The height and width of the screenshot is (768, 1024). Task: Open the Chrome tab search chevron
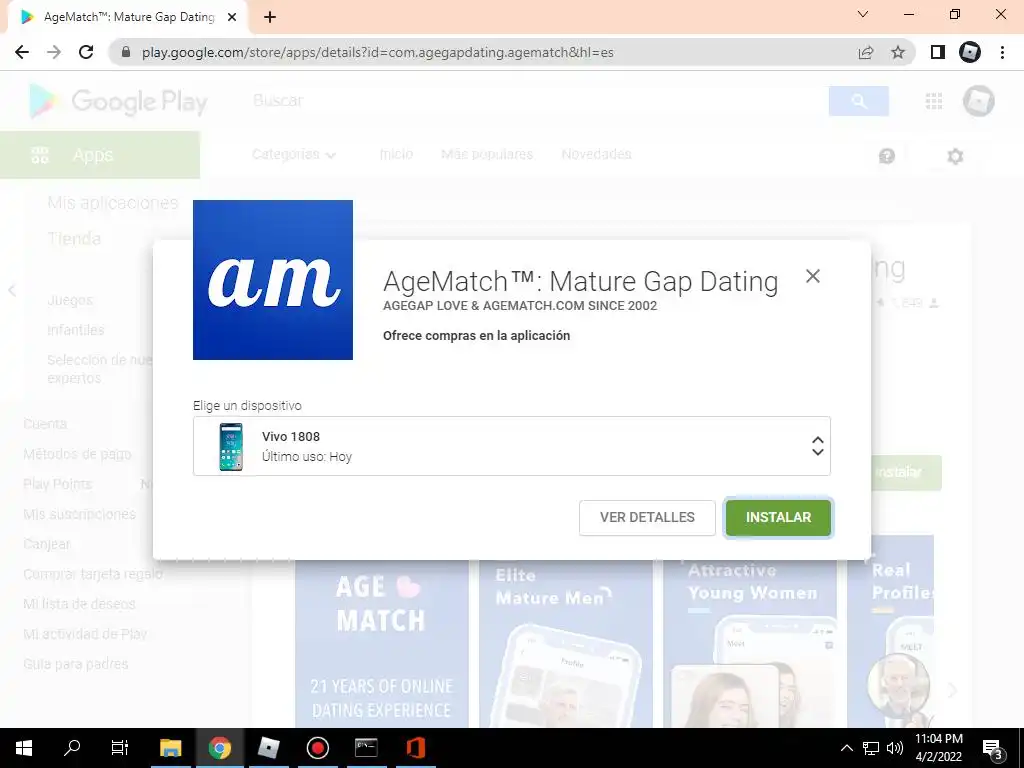[x=863, y=14]
